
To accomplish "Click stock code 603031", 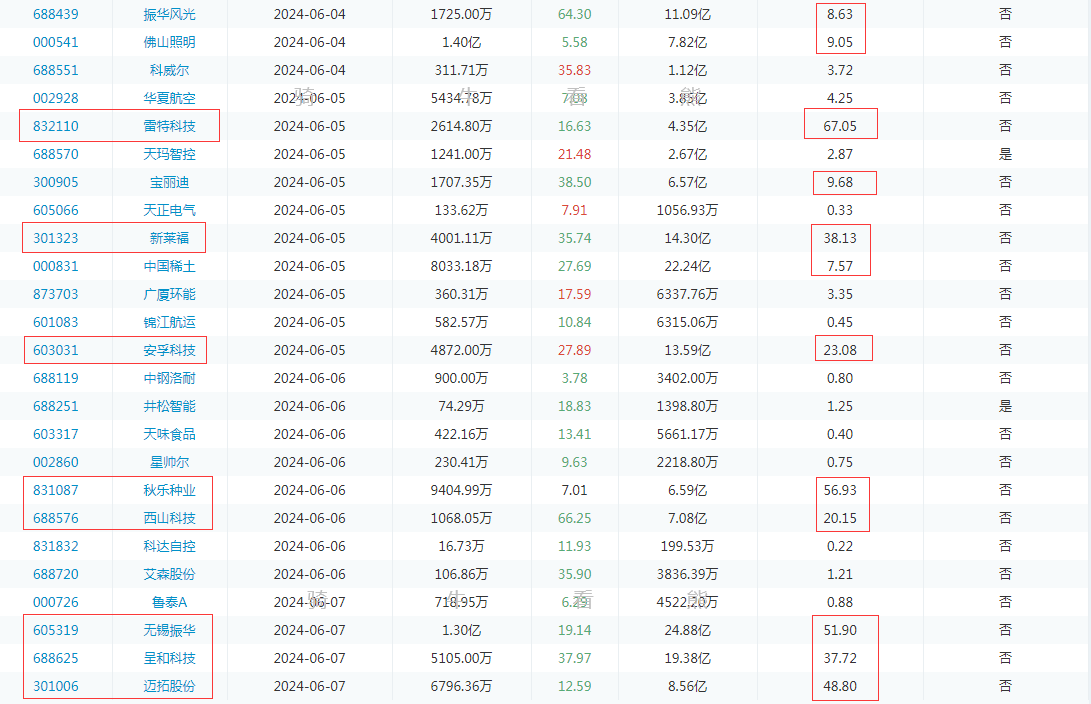I will pyautogui.click(x=56, y=350).
